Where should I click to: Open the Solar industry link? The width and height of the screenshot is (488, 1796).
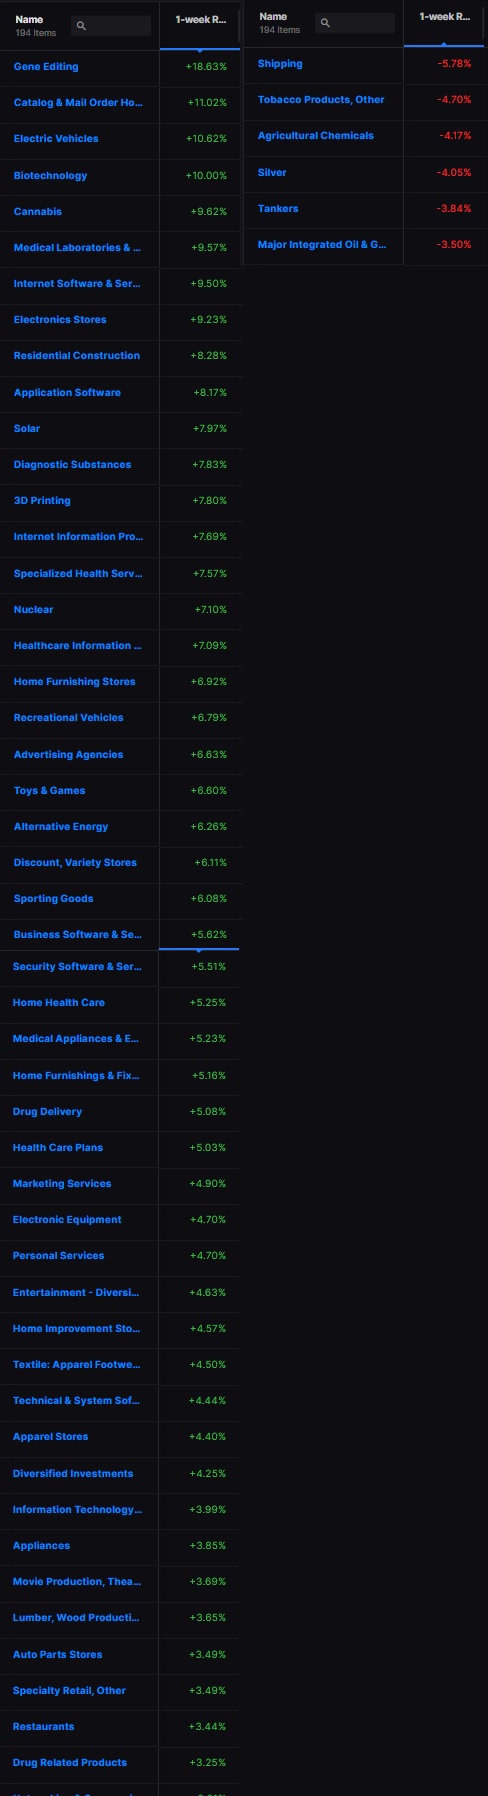[x=27, y=429]
